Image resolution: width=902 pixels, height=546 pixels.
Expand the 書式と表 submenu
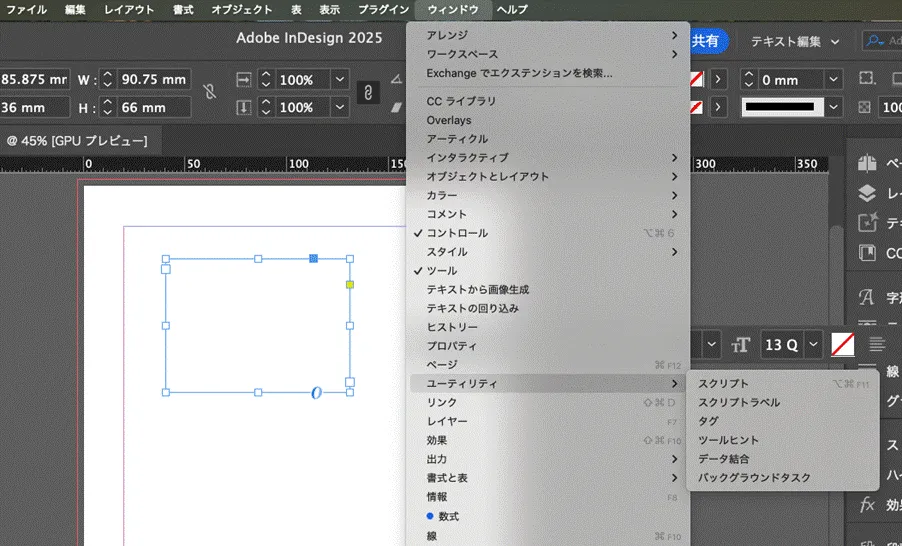click(549, 478)
